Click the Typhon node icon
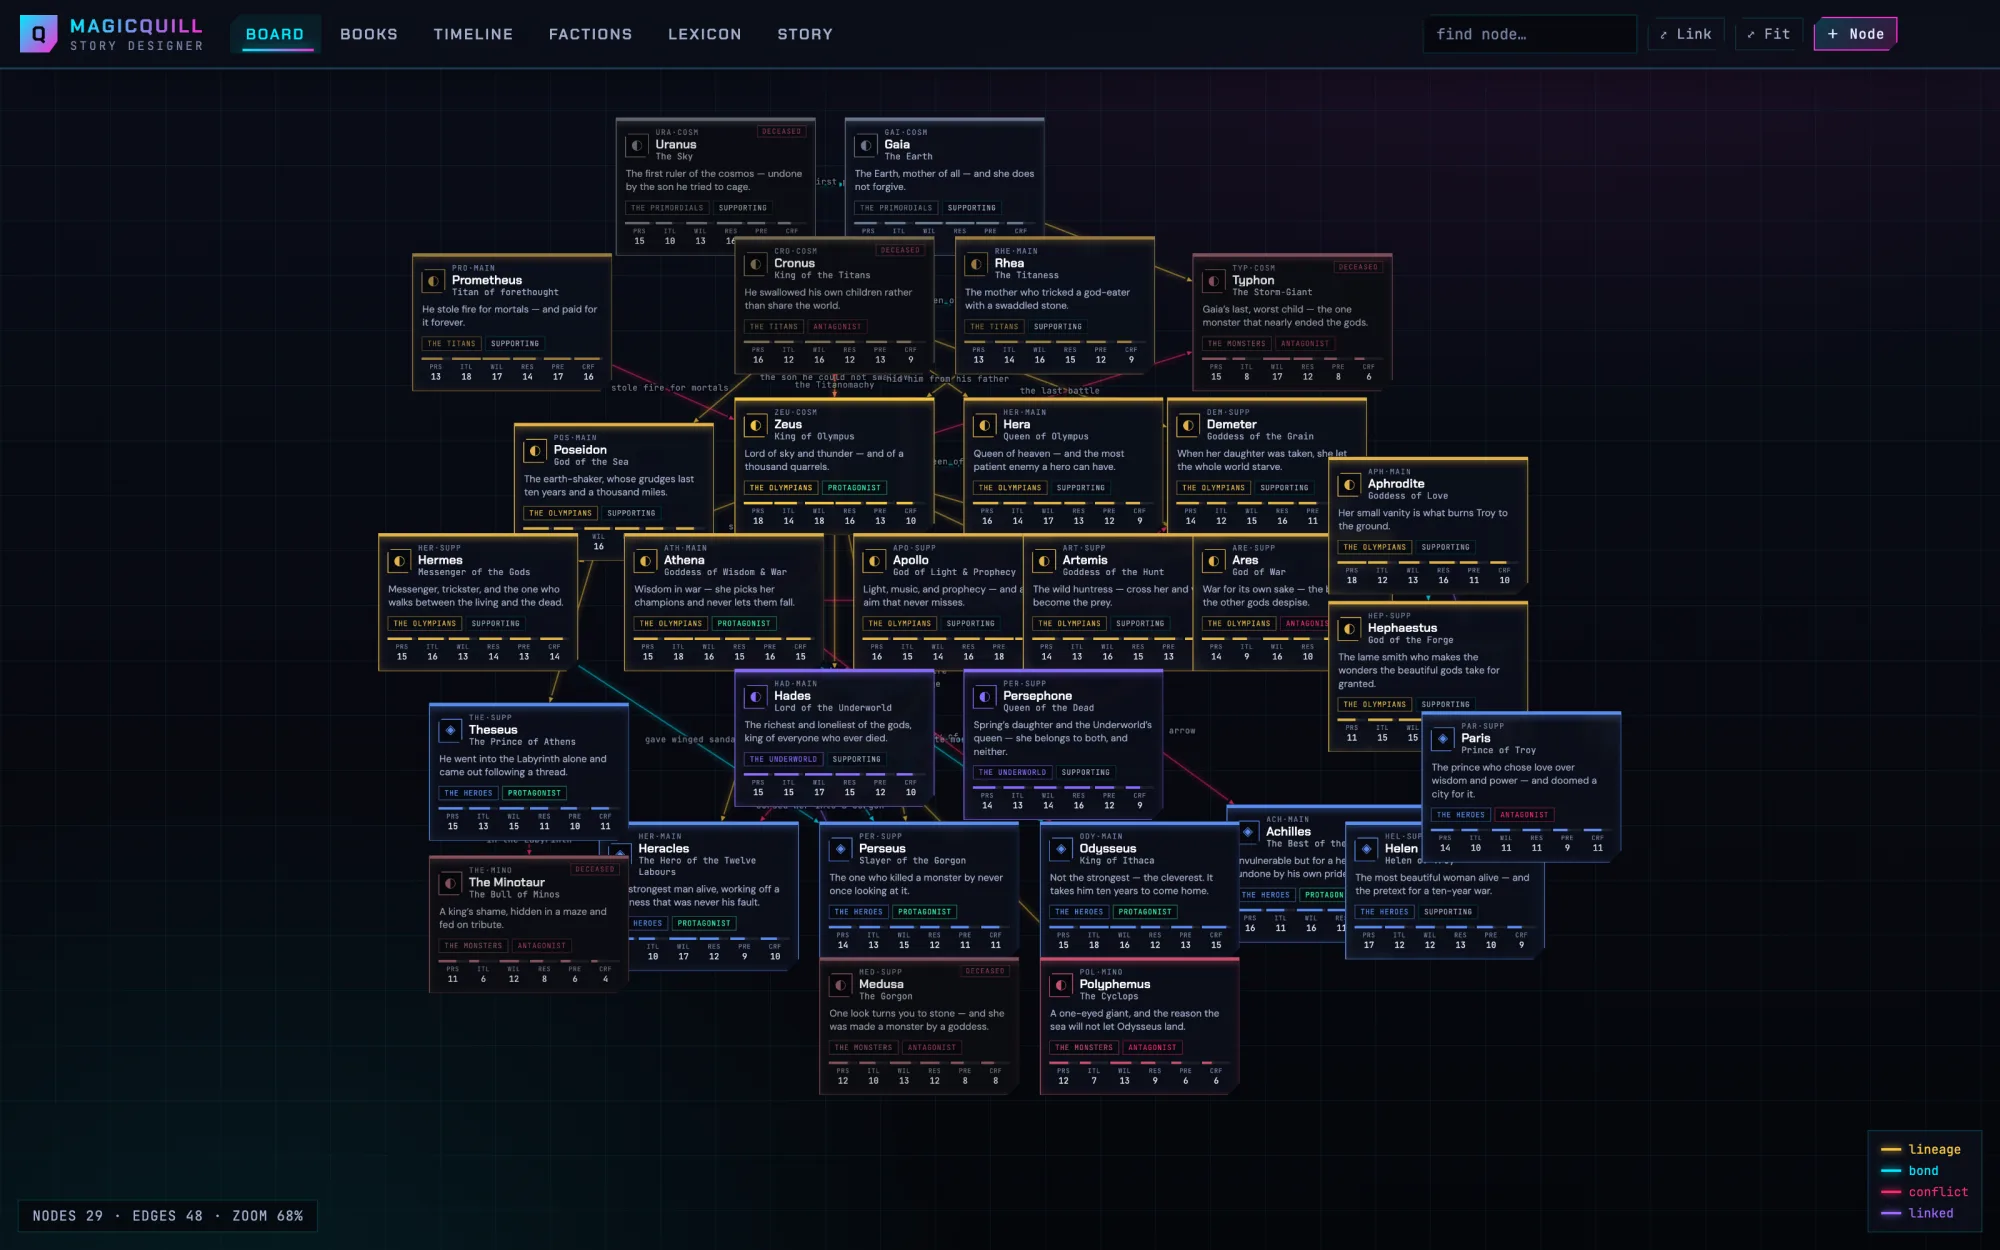The image size is (2000, 1250). (1214, 282)
